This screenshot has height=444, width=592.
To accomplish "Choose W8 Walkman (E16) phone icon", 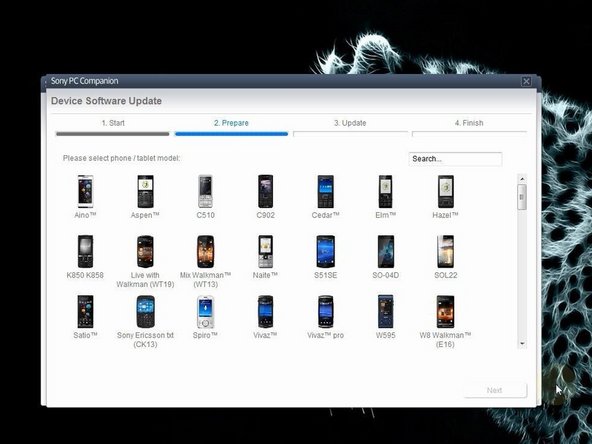I will (x=446, y=311).
